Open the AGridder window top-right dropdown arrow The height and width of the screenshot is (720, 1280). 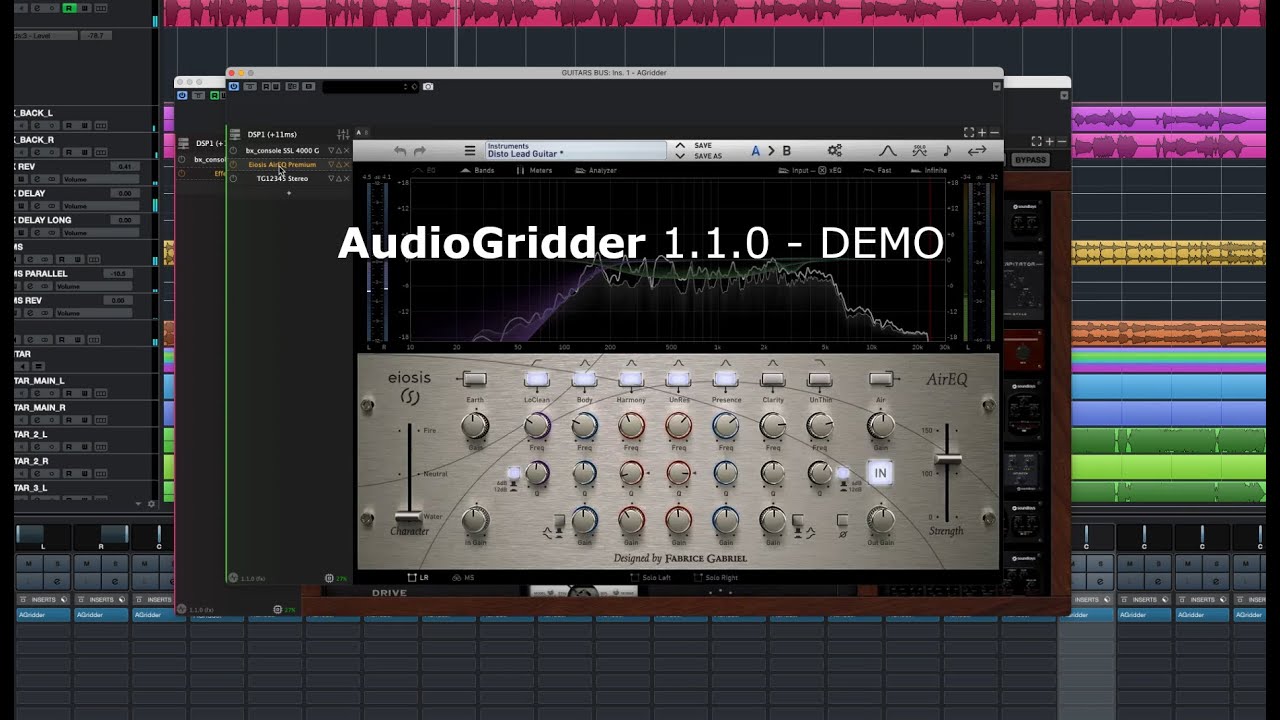click(996, 87)
